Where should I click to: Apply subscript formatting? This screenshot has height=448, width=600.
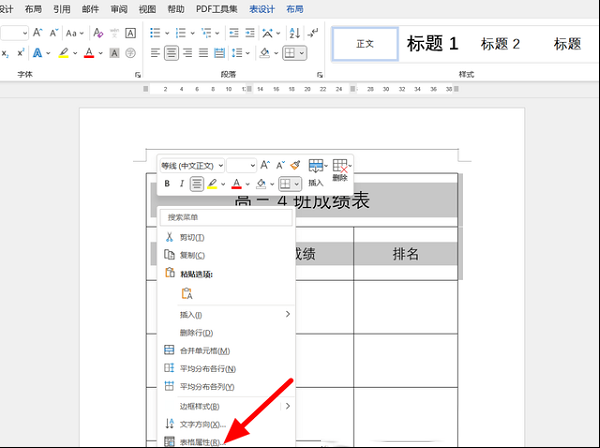tap(5, 53)
